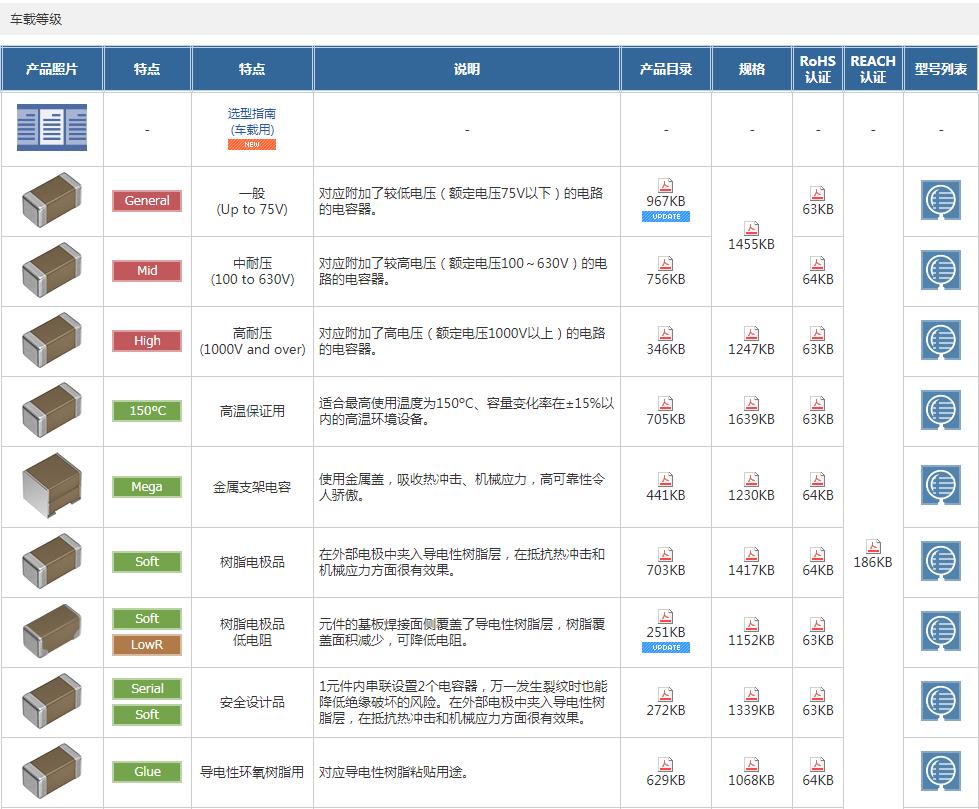This screenshot has width=979, height=809.
Task: Click the Mega metal frame capacitor image
Action: tap(51, 487)
